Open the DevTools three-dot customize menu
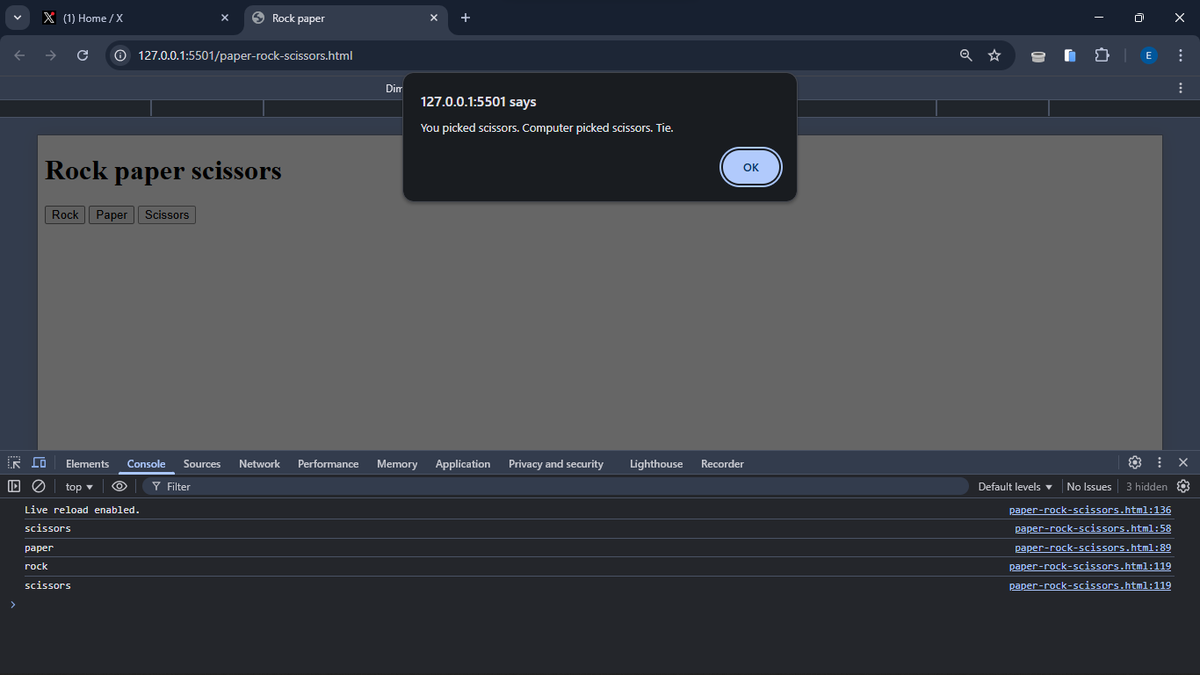Viewport: 1200px width, 675px height. point(1158,462)
